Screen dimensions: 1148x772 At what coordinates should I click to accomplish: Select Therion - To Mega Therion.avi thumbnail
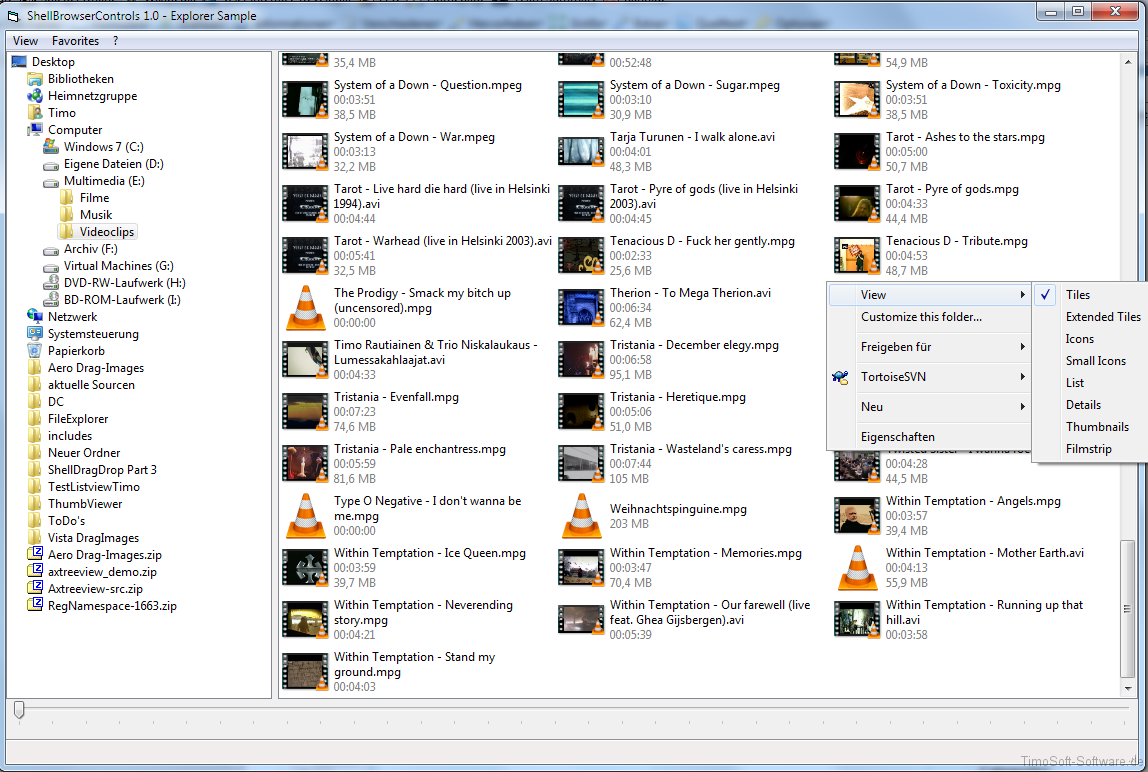point(581,308)
